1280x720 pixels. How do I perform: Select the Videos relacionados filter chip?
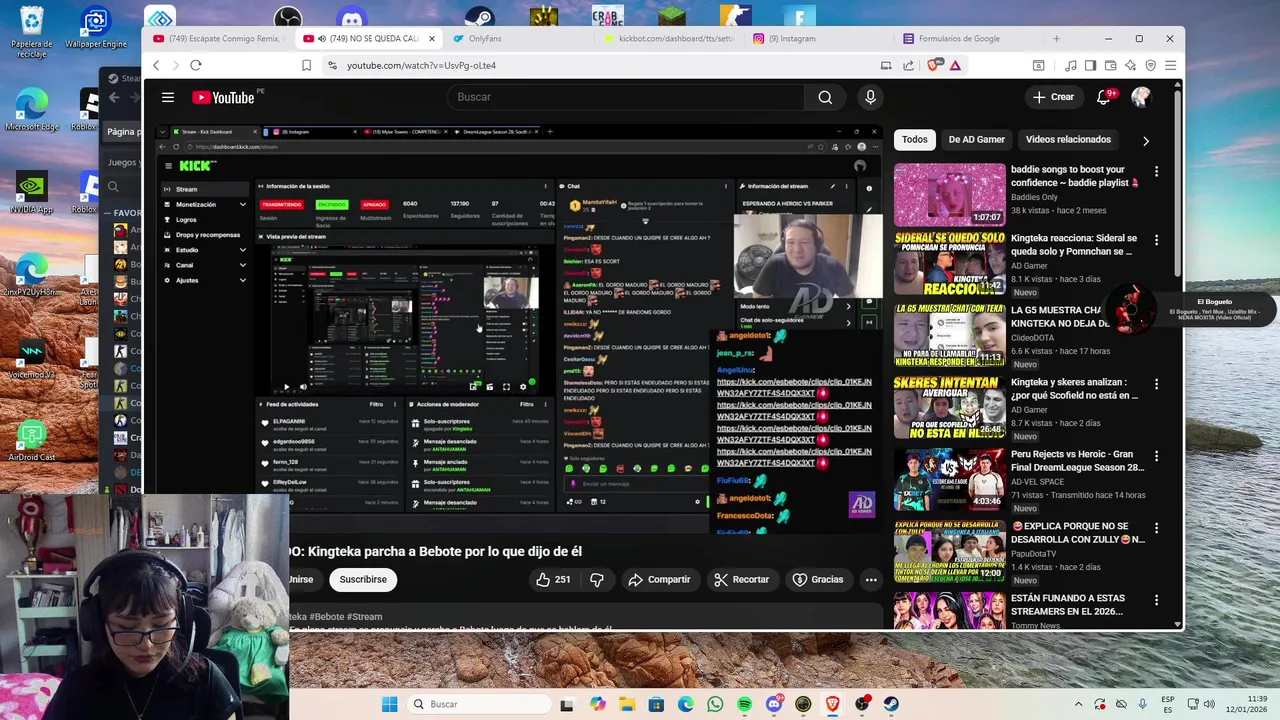click(1068, 139)
